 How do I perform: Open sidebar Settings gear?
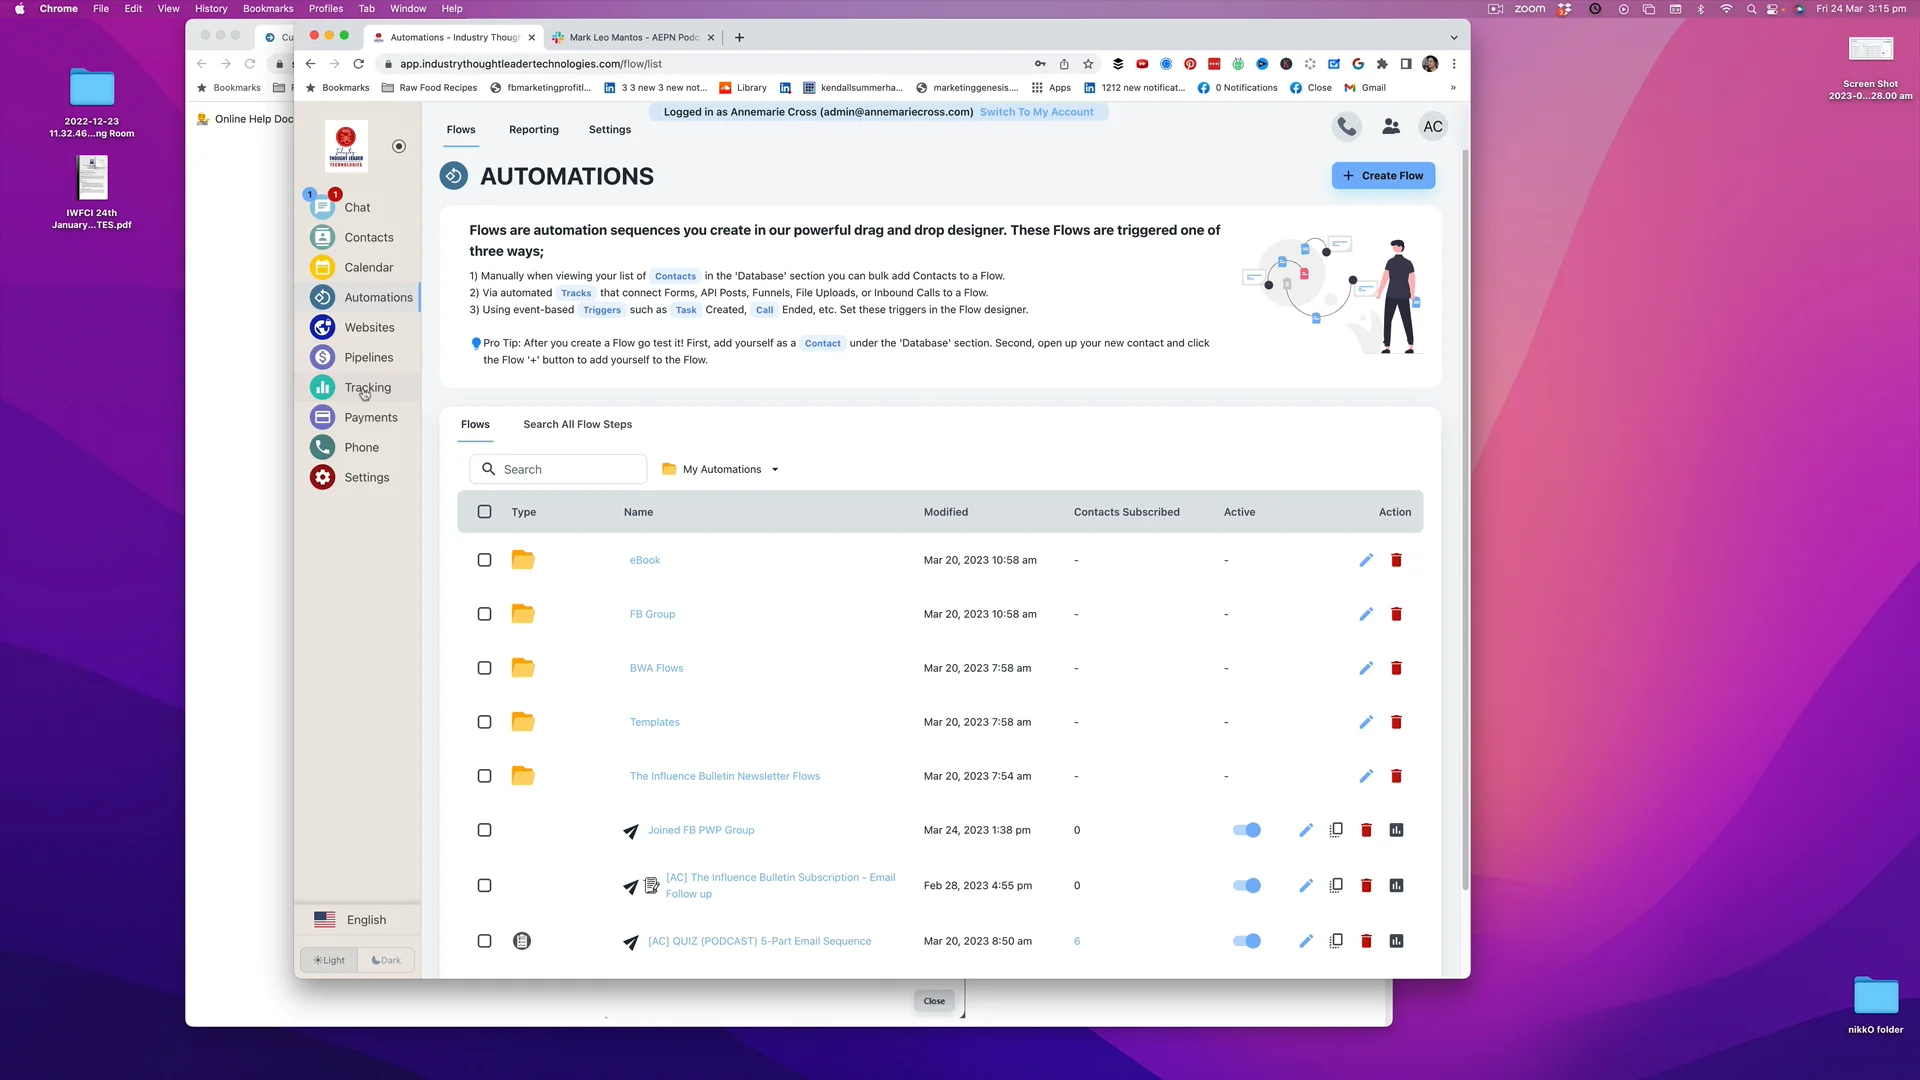click(322, 477)
